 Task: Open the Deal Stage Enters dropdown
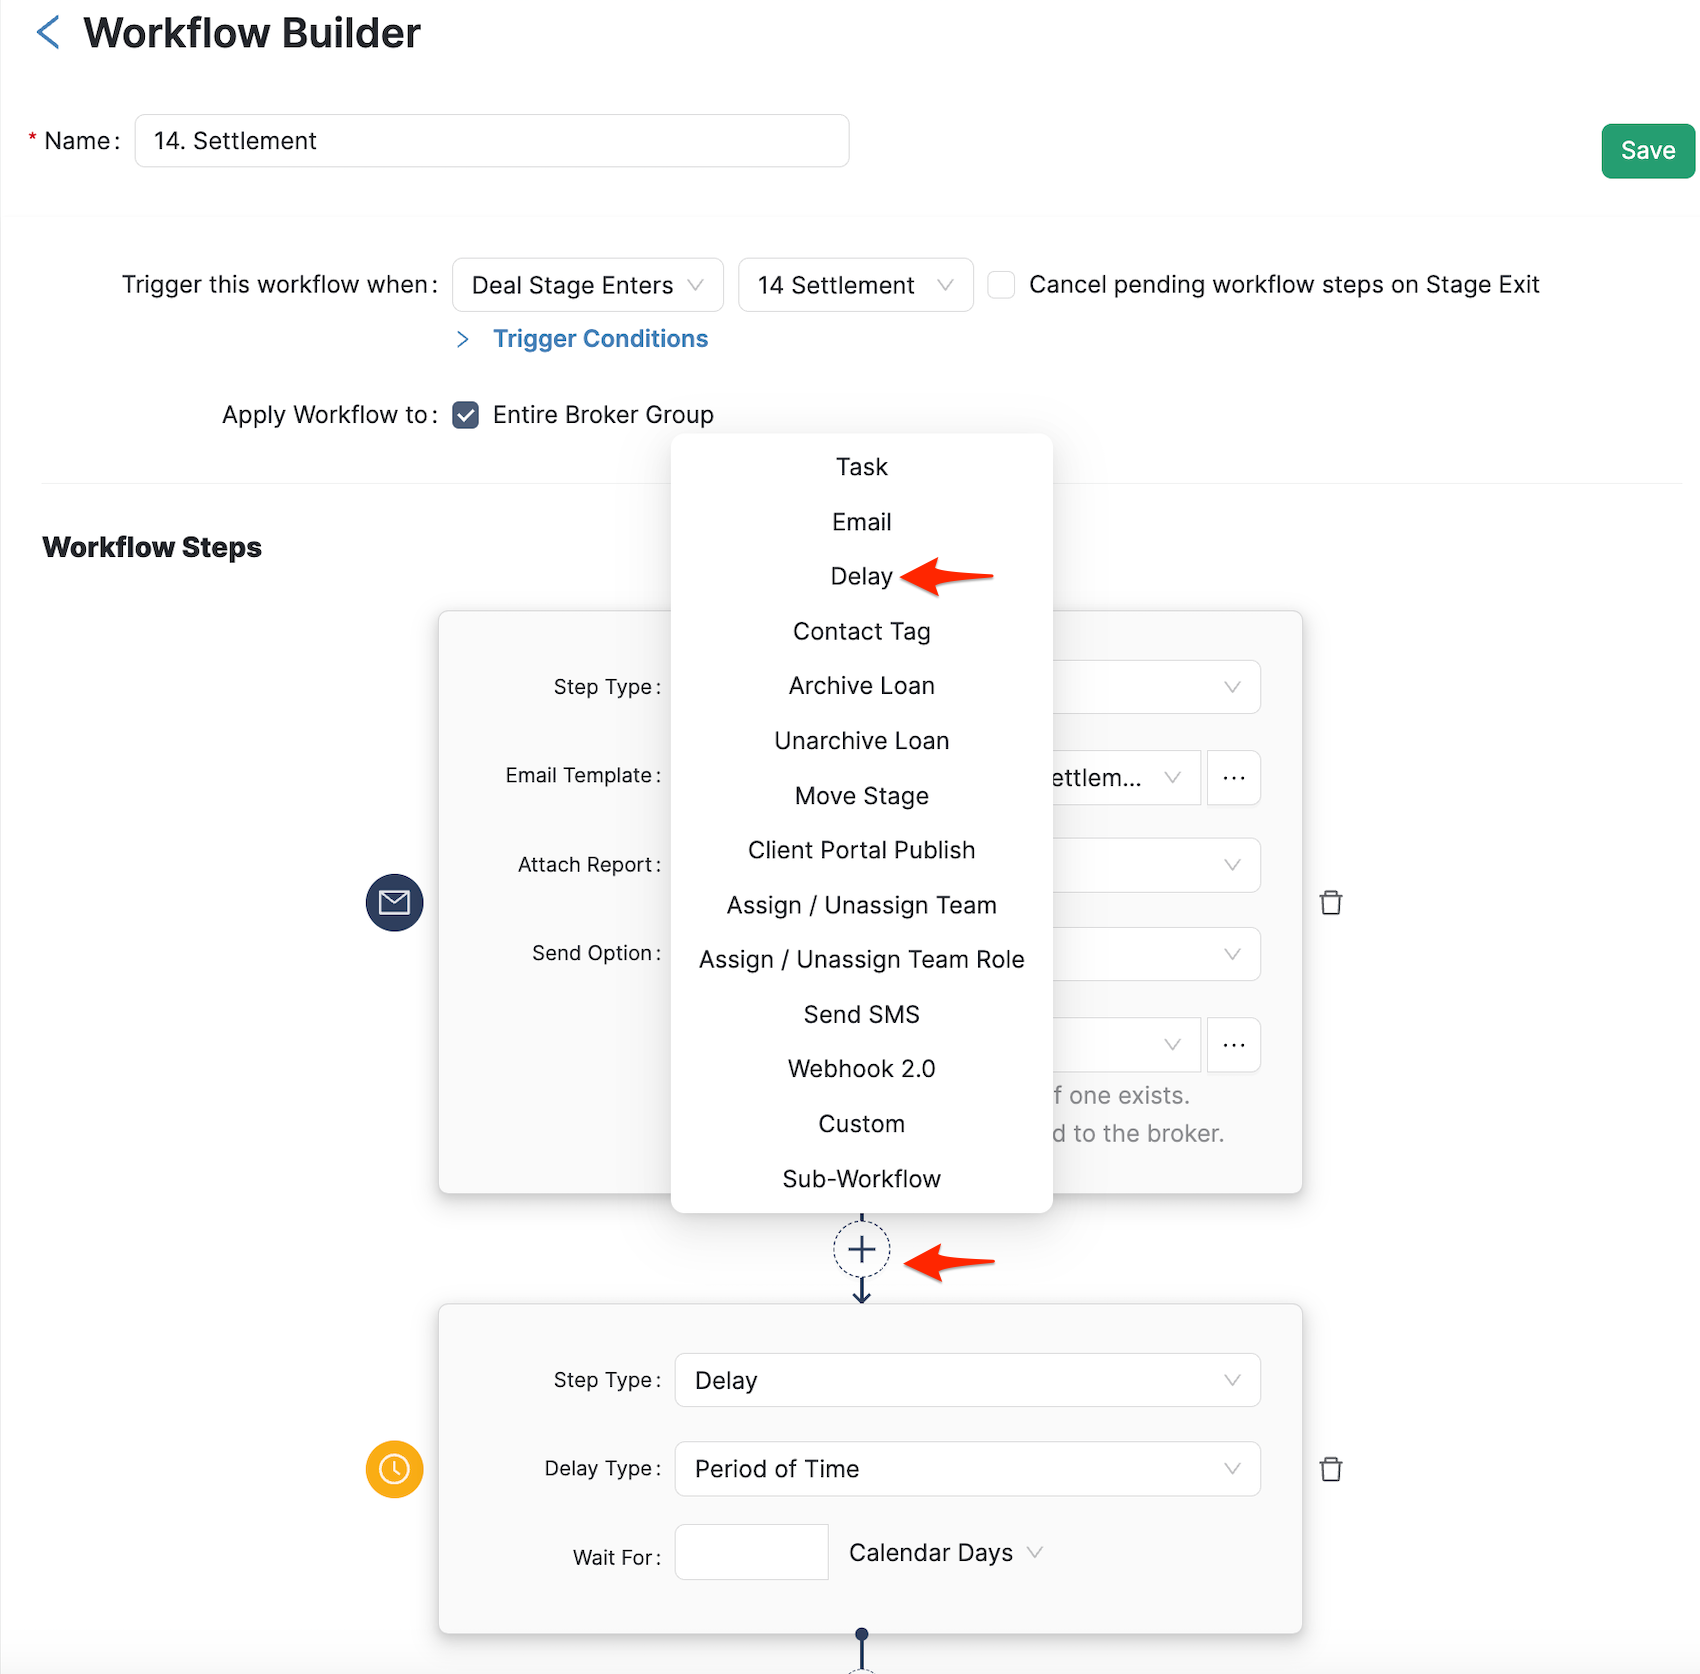point(586,285)
